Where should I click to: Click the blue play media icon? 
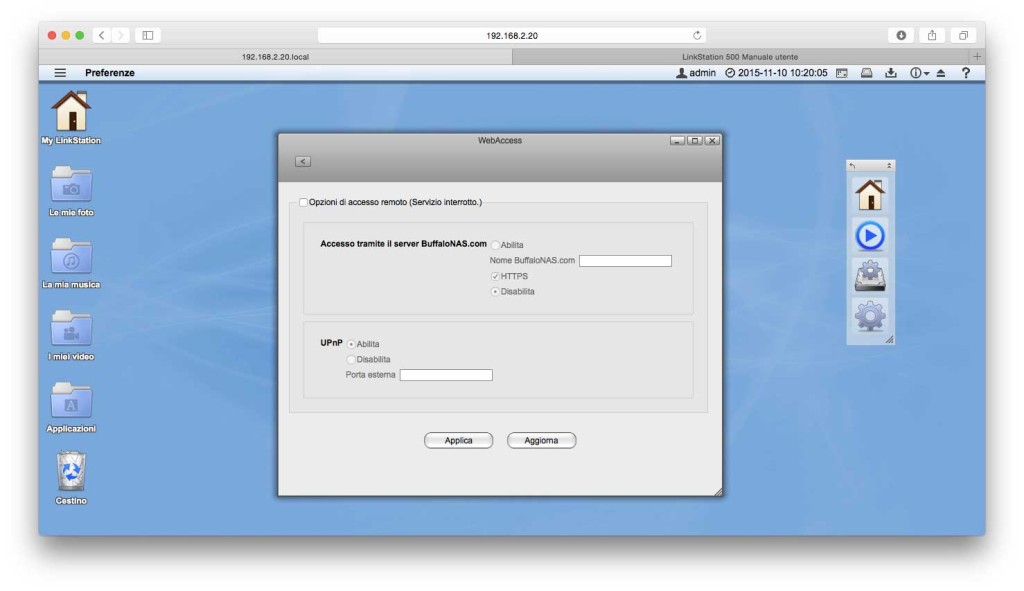click(x=870, y=236)
